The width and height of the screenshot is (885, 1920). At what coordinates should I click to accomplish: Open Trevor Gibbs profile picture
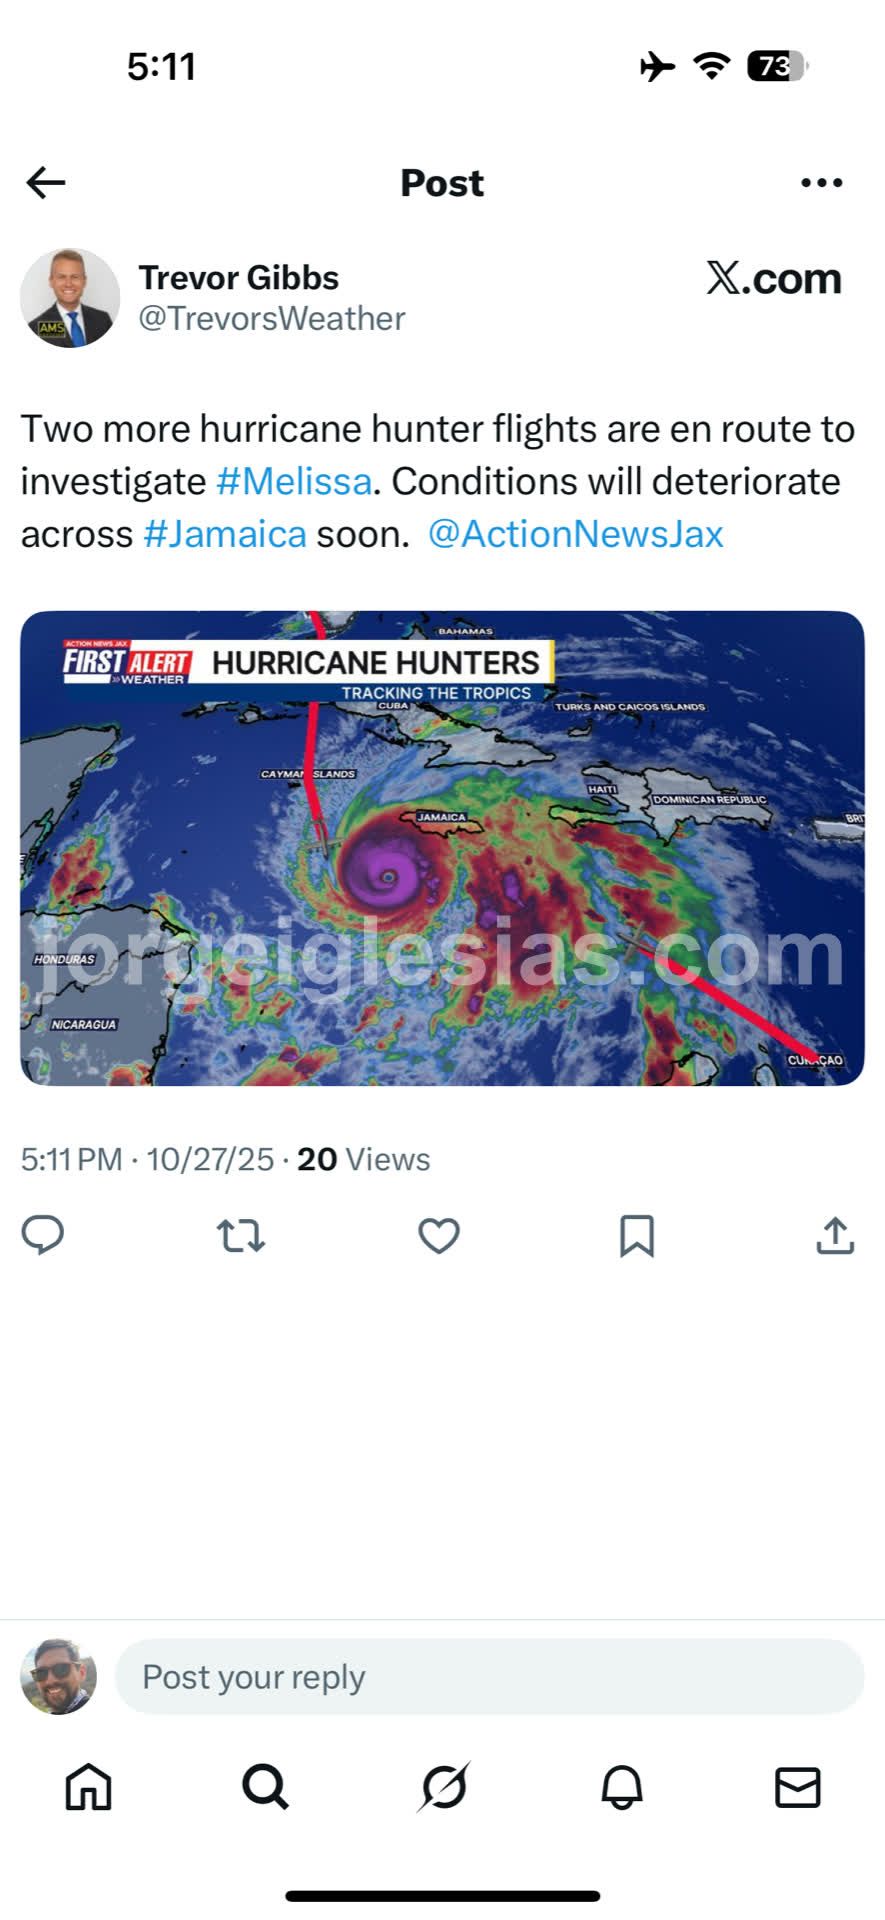(x=70, y=298)
